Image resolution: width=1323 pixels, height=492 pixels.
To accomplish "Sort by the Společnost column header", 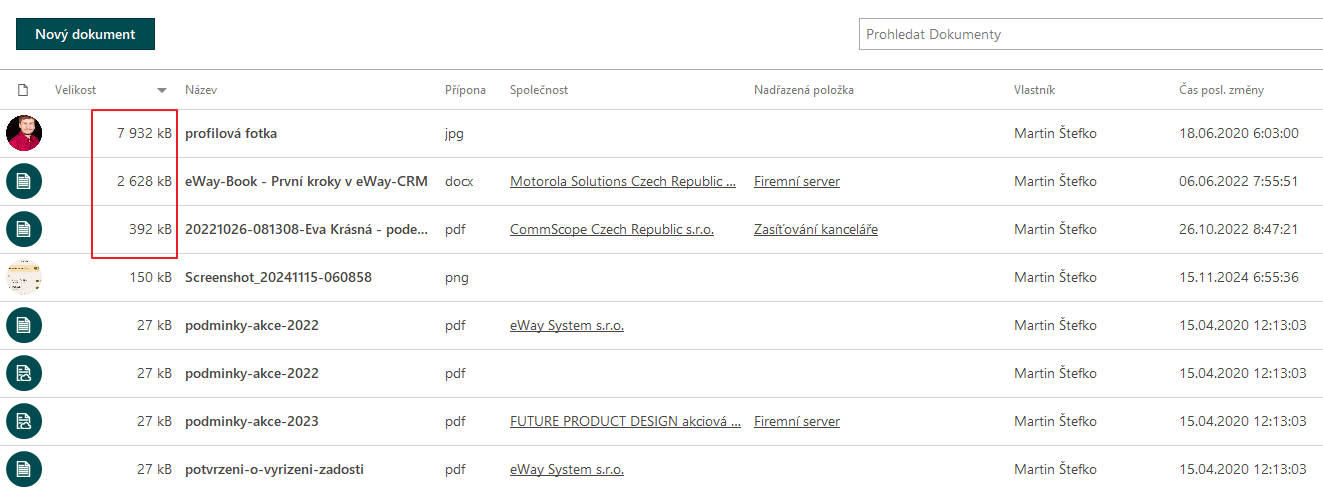I will click(x=539, y=90).
